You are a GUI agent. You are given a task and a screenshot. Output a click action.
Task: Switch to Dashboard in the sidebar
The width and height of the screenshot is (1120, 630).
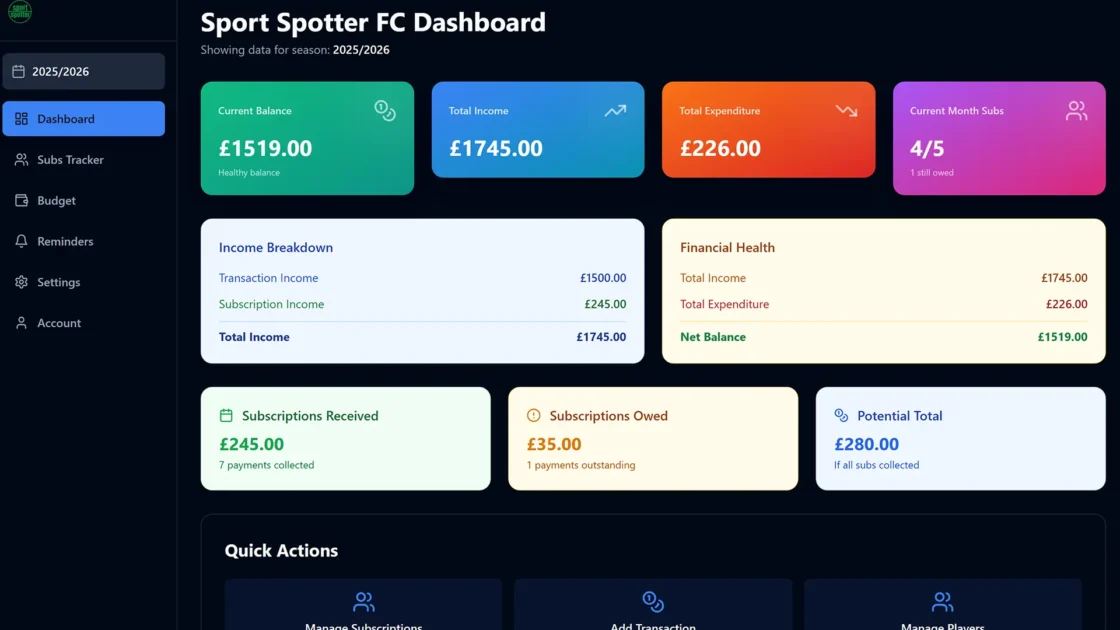tap(83, 118)
